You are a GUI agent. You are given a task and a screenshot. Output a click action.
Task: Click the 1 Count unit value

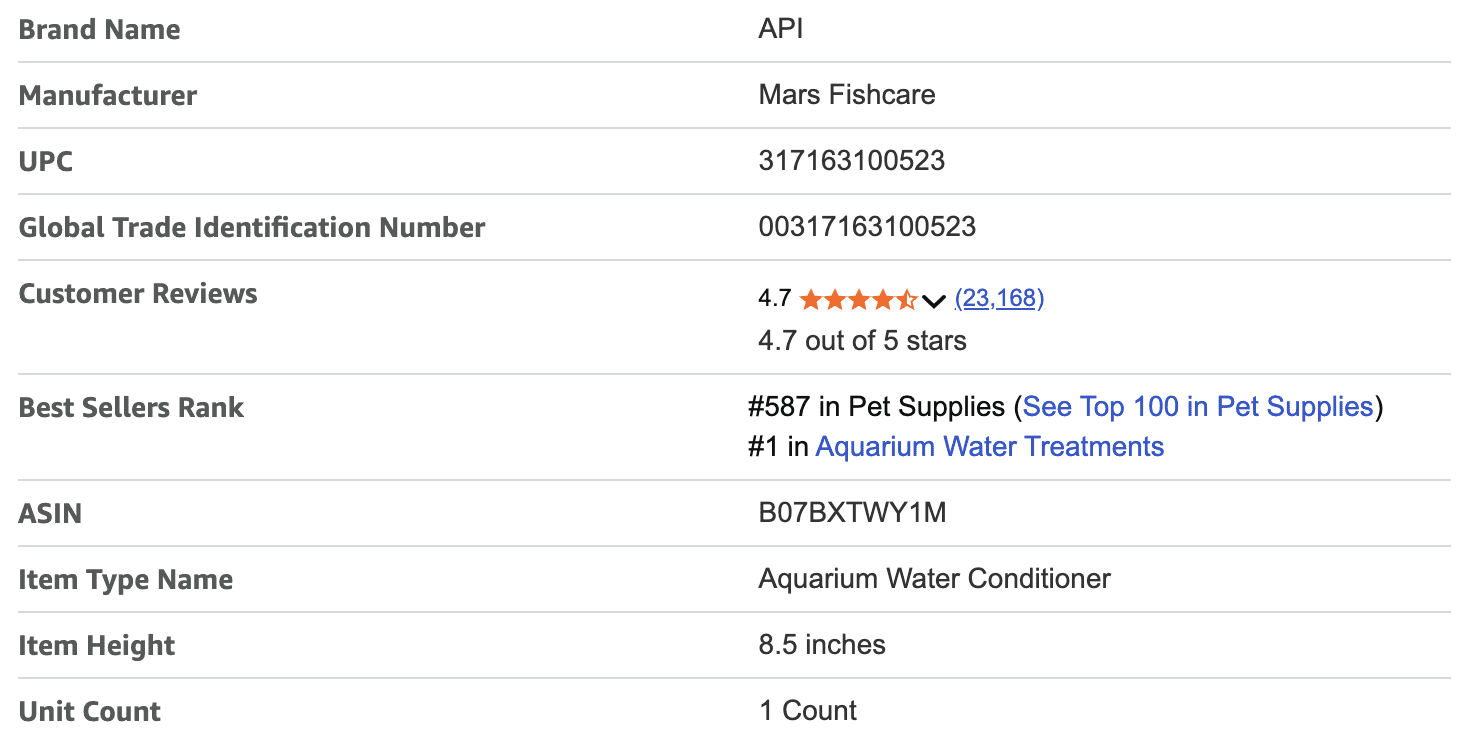(x=807, y=711)
